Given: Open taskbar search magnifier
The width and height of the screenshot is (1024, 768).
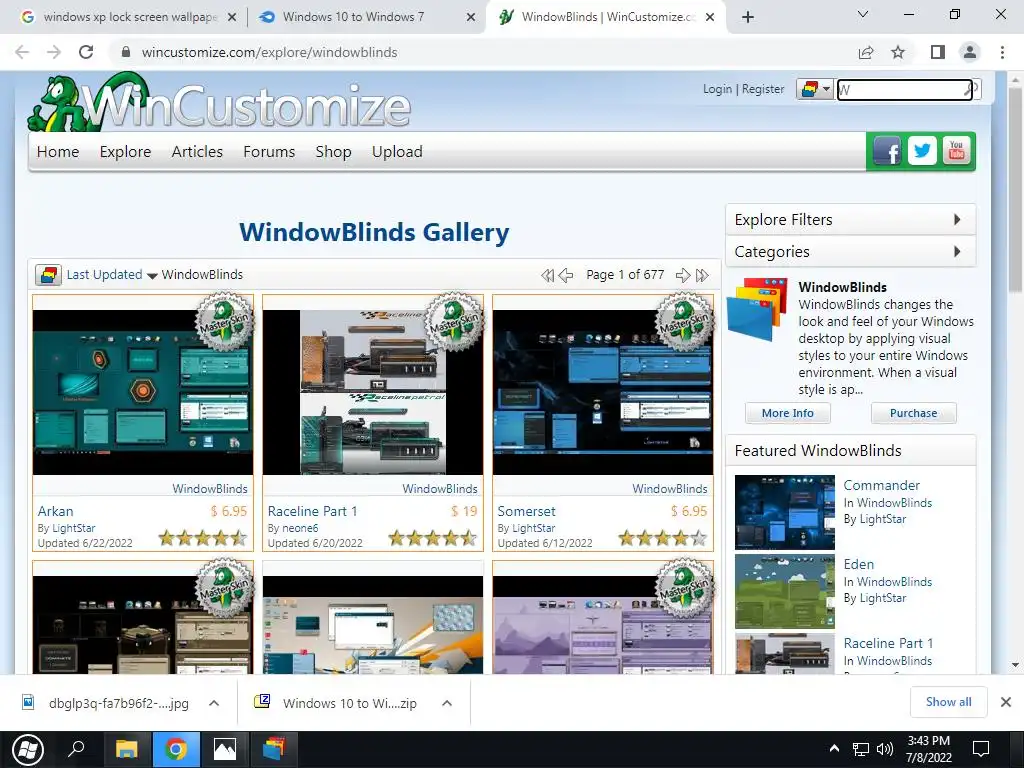Looking at the screenshot, I should 76,748.
